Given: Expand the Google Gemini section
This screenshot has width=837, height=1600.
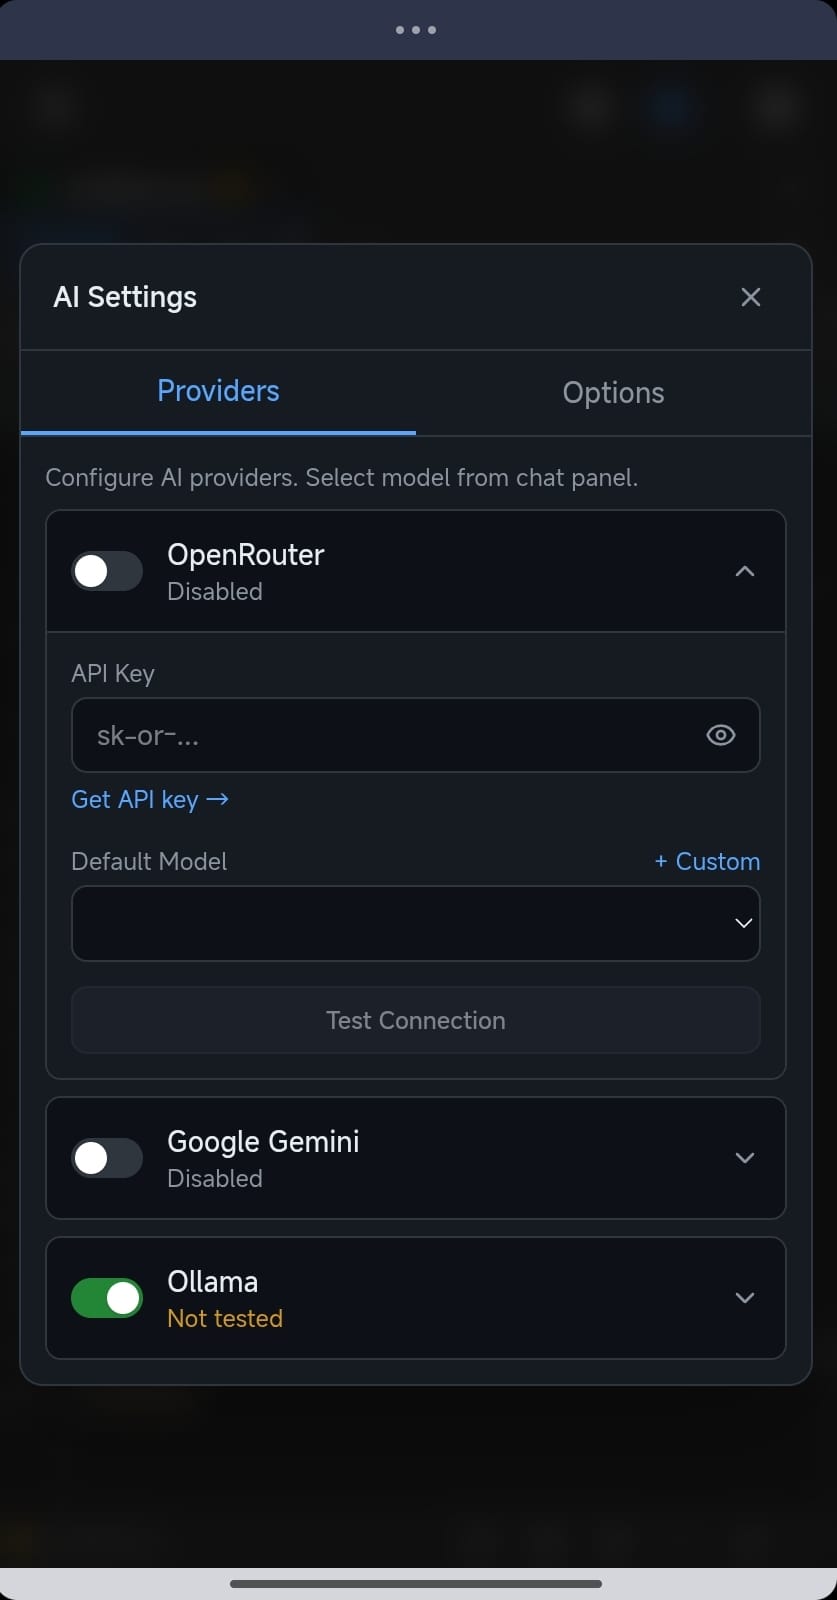Looking at the screenshot, I should 744,1157.
